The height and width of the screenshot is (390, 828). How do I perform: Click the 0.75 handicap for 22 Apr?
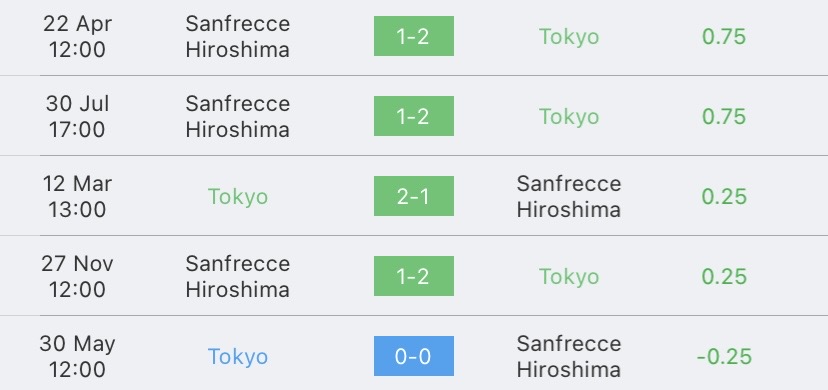723,36
